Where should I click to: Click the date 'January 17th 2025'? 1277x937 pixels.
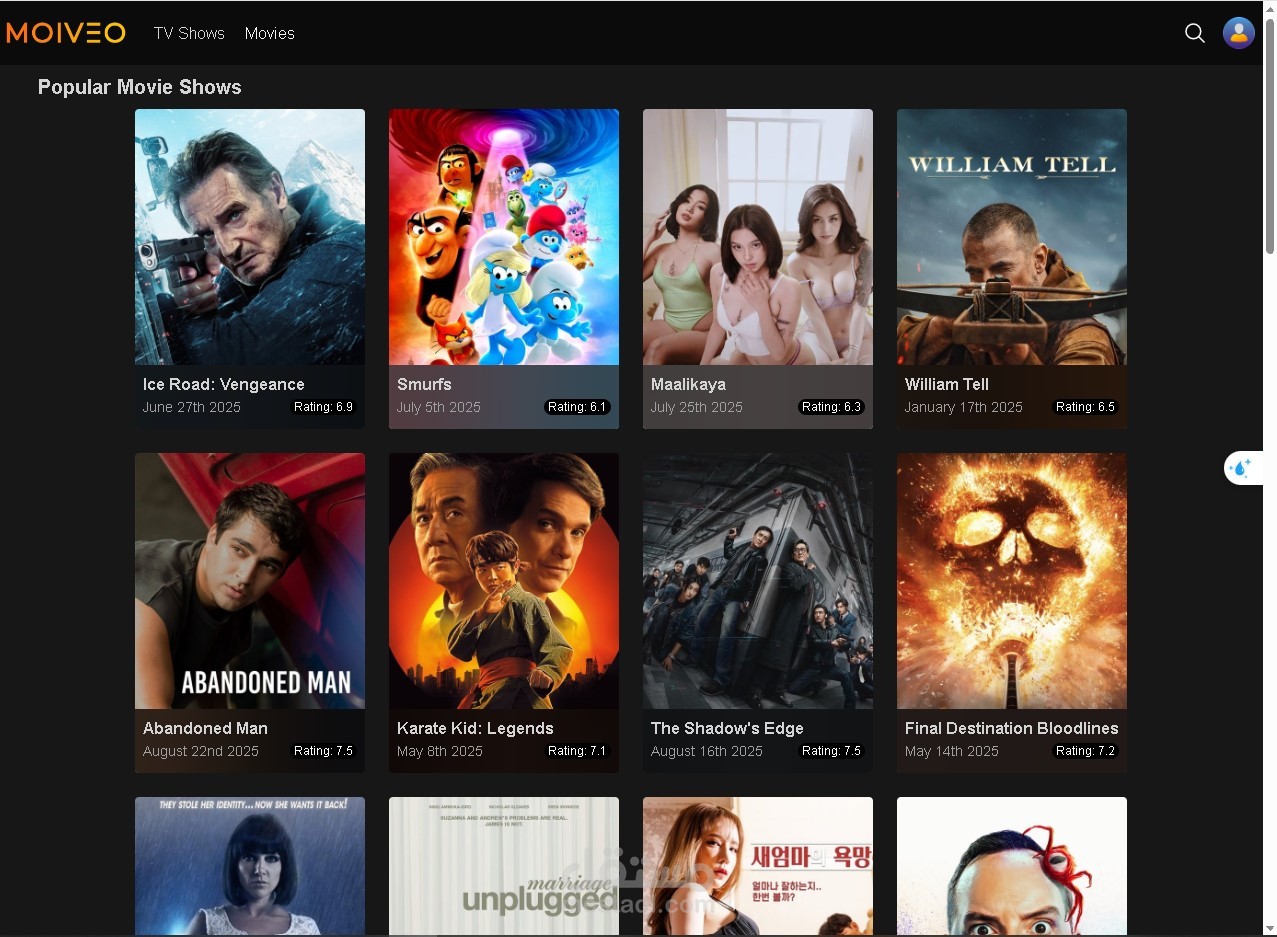964,407
